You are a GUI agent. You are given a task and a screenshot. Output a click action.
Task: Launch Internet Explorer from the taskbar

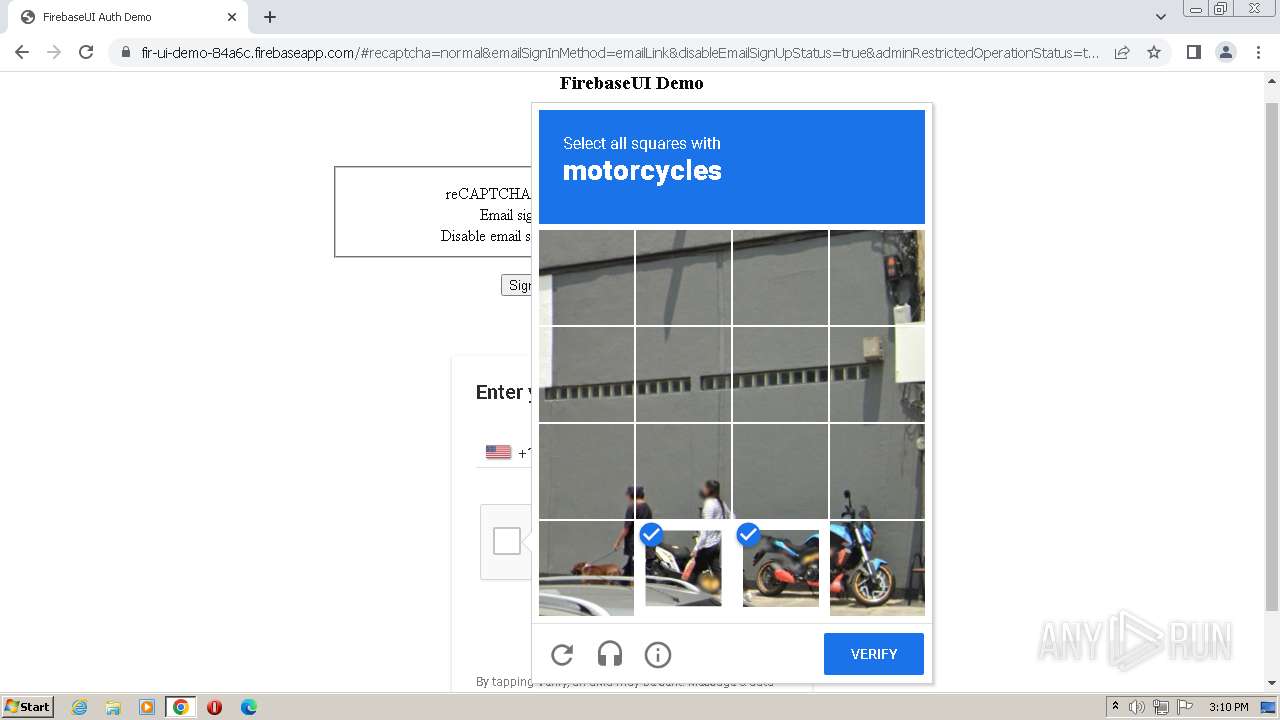tap(79, 707)
